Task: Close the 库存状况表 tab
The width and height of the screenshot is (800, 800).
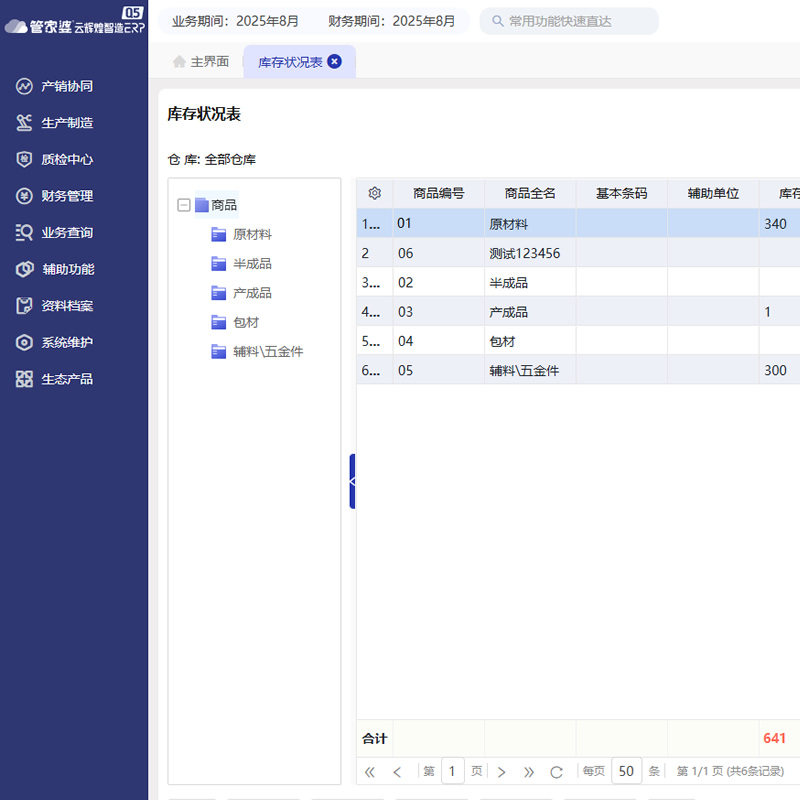Action: coord(334,62)
